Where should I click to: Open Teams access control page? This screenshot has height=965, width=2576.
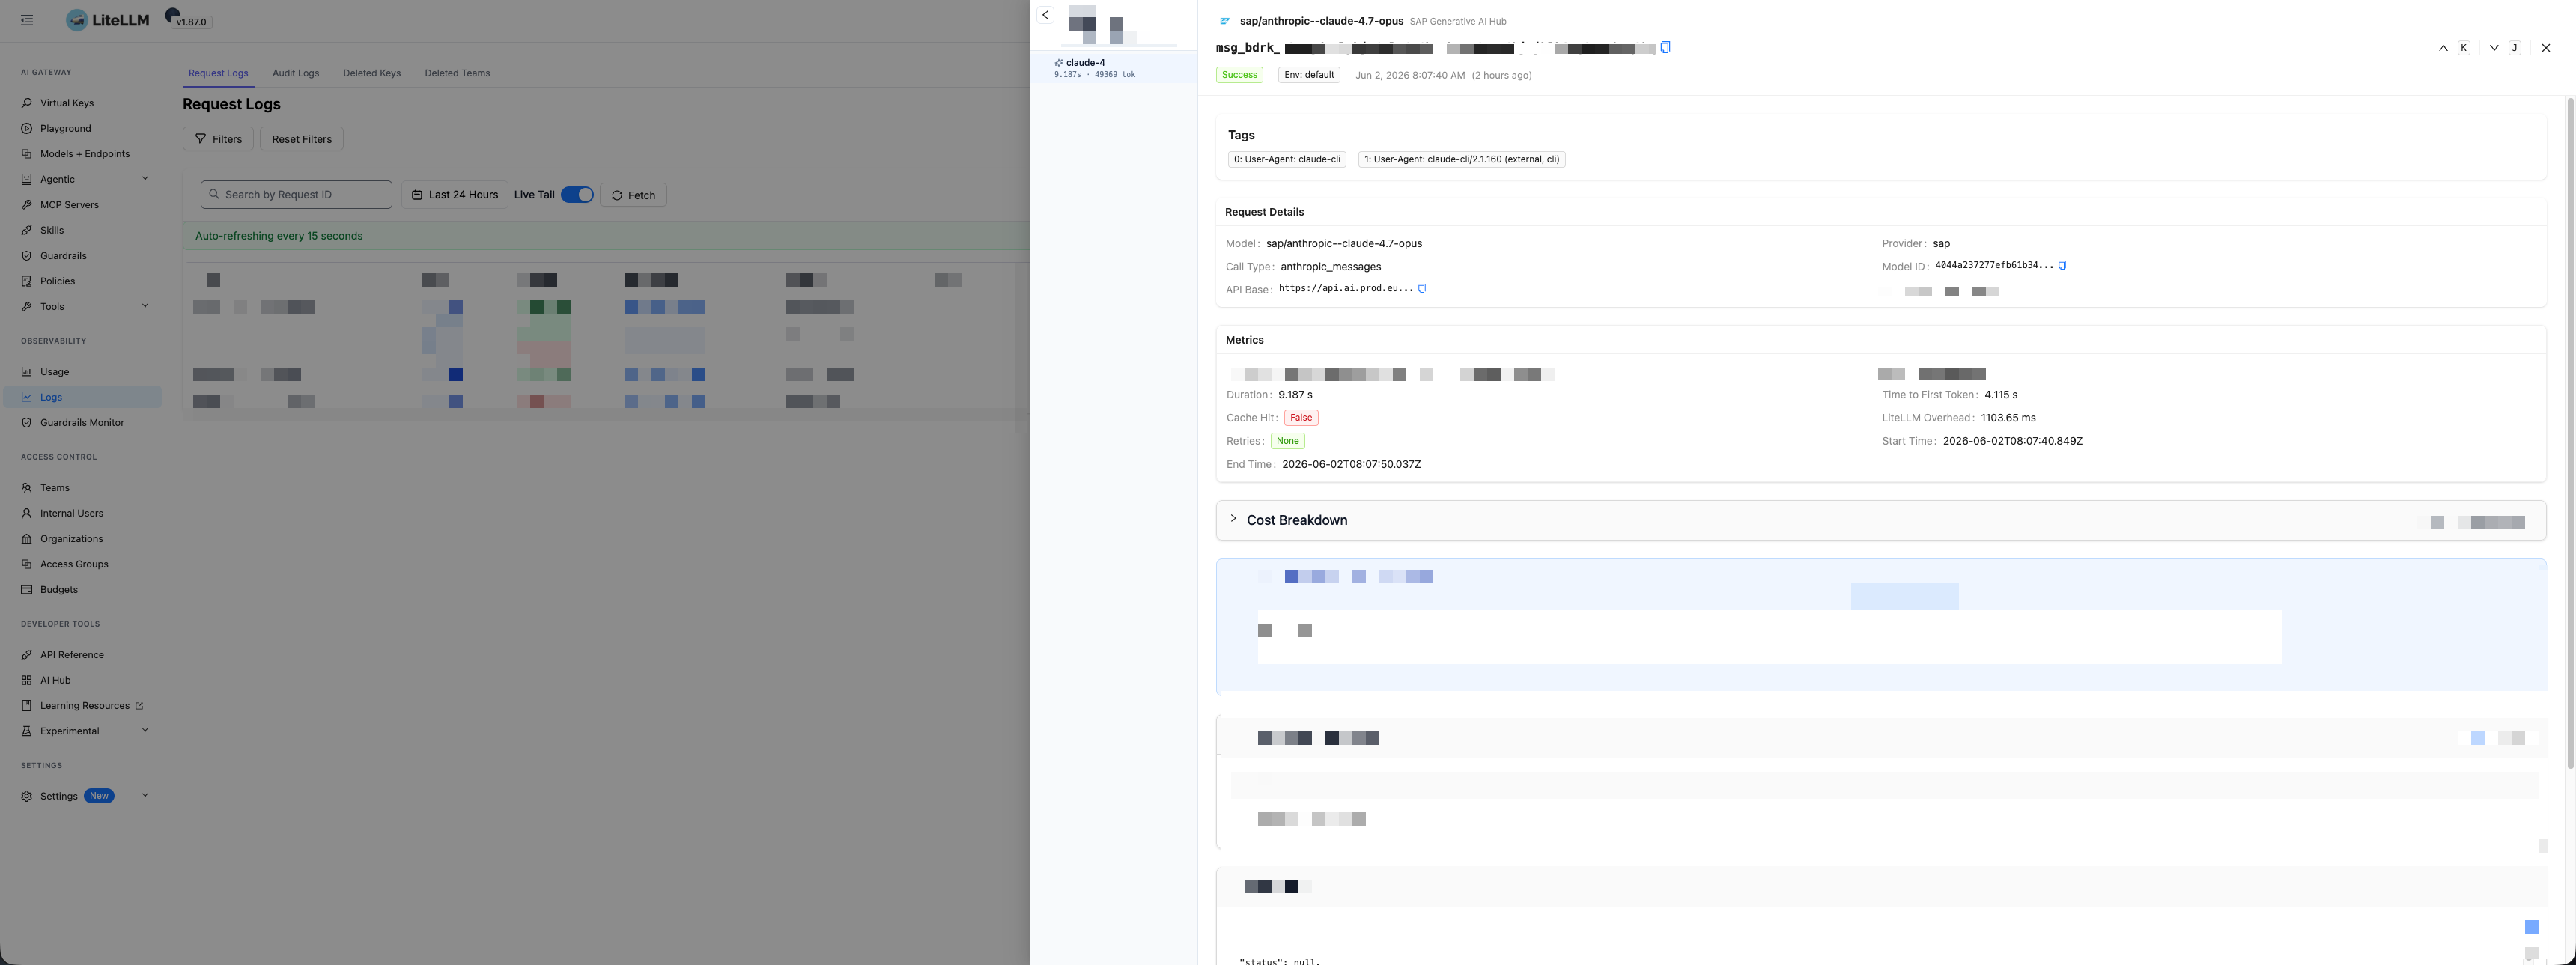[54, 488]
